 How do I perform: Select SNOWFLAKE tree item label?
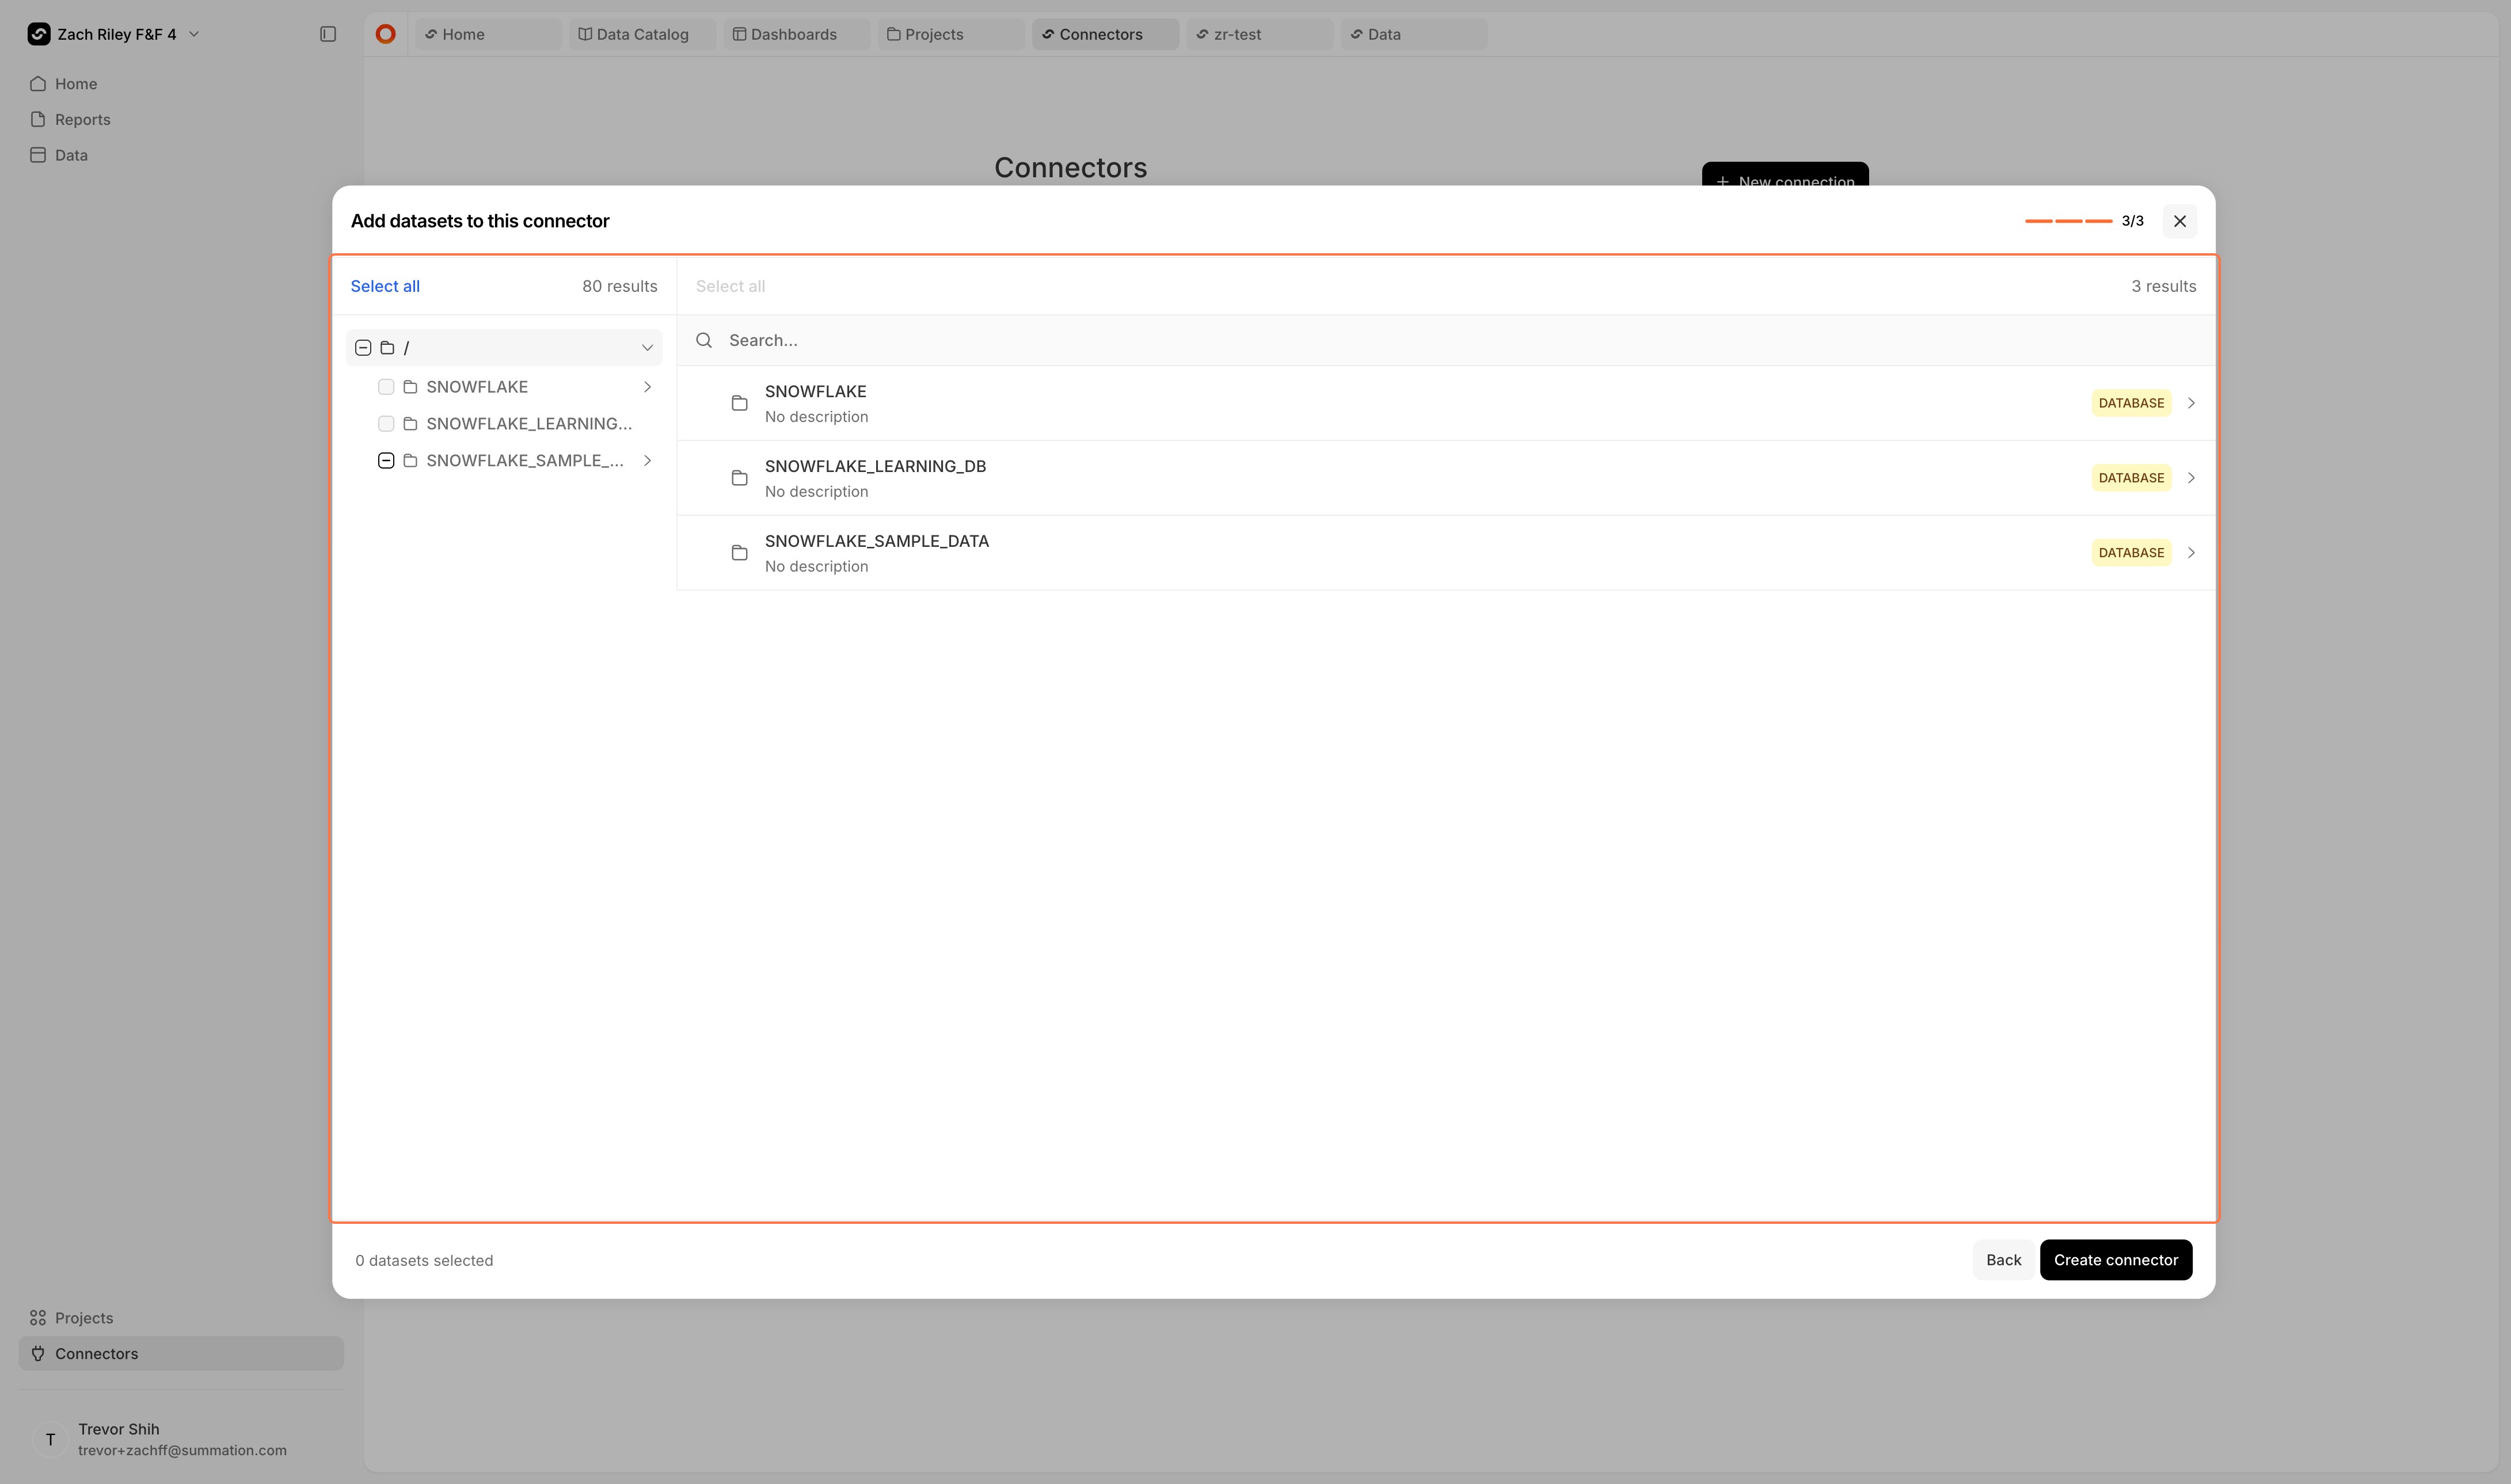point(477,387)
